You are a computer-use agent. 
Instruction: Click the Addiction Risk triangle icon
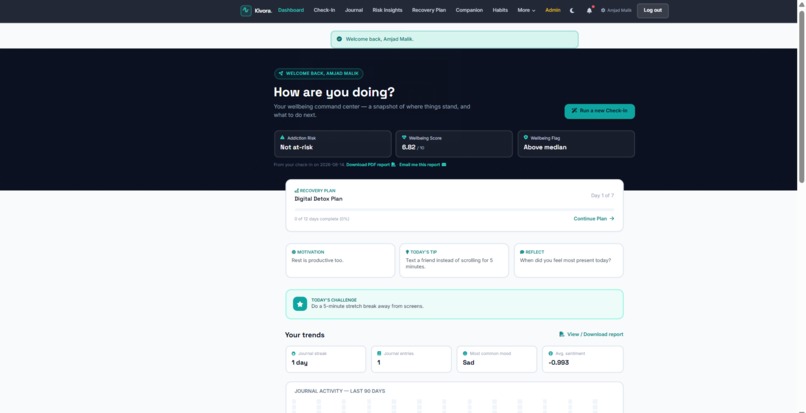pos(282,138)
